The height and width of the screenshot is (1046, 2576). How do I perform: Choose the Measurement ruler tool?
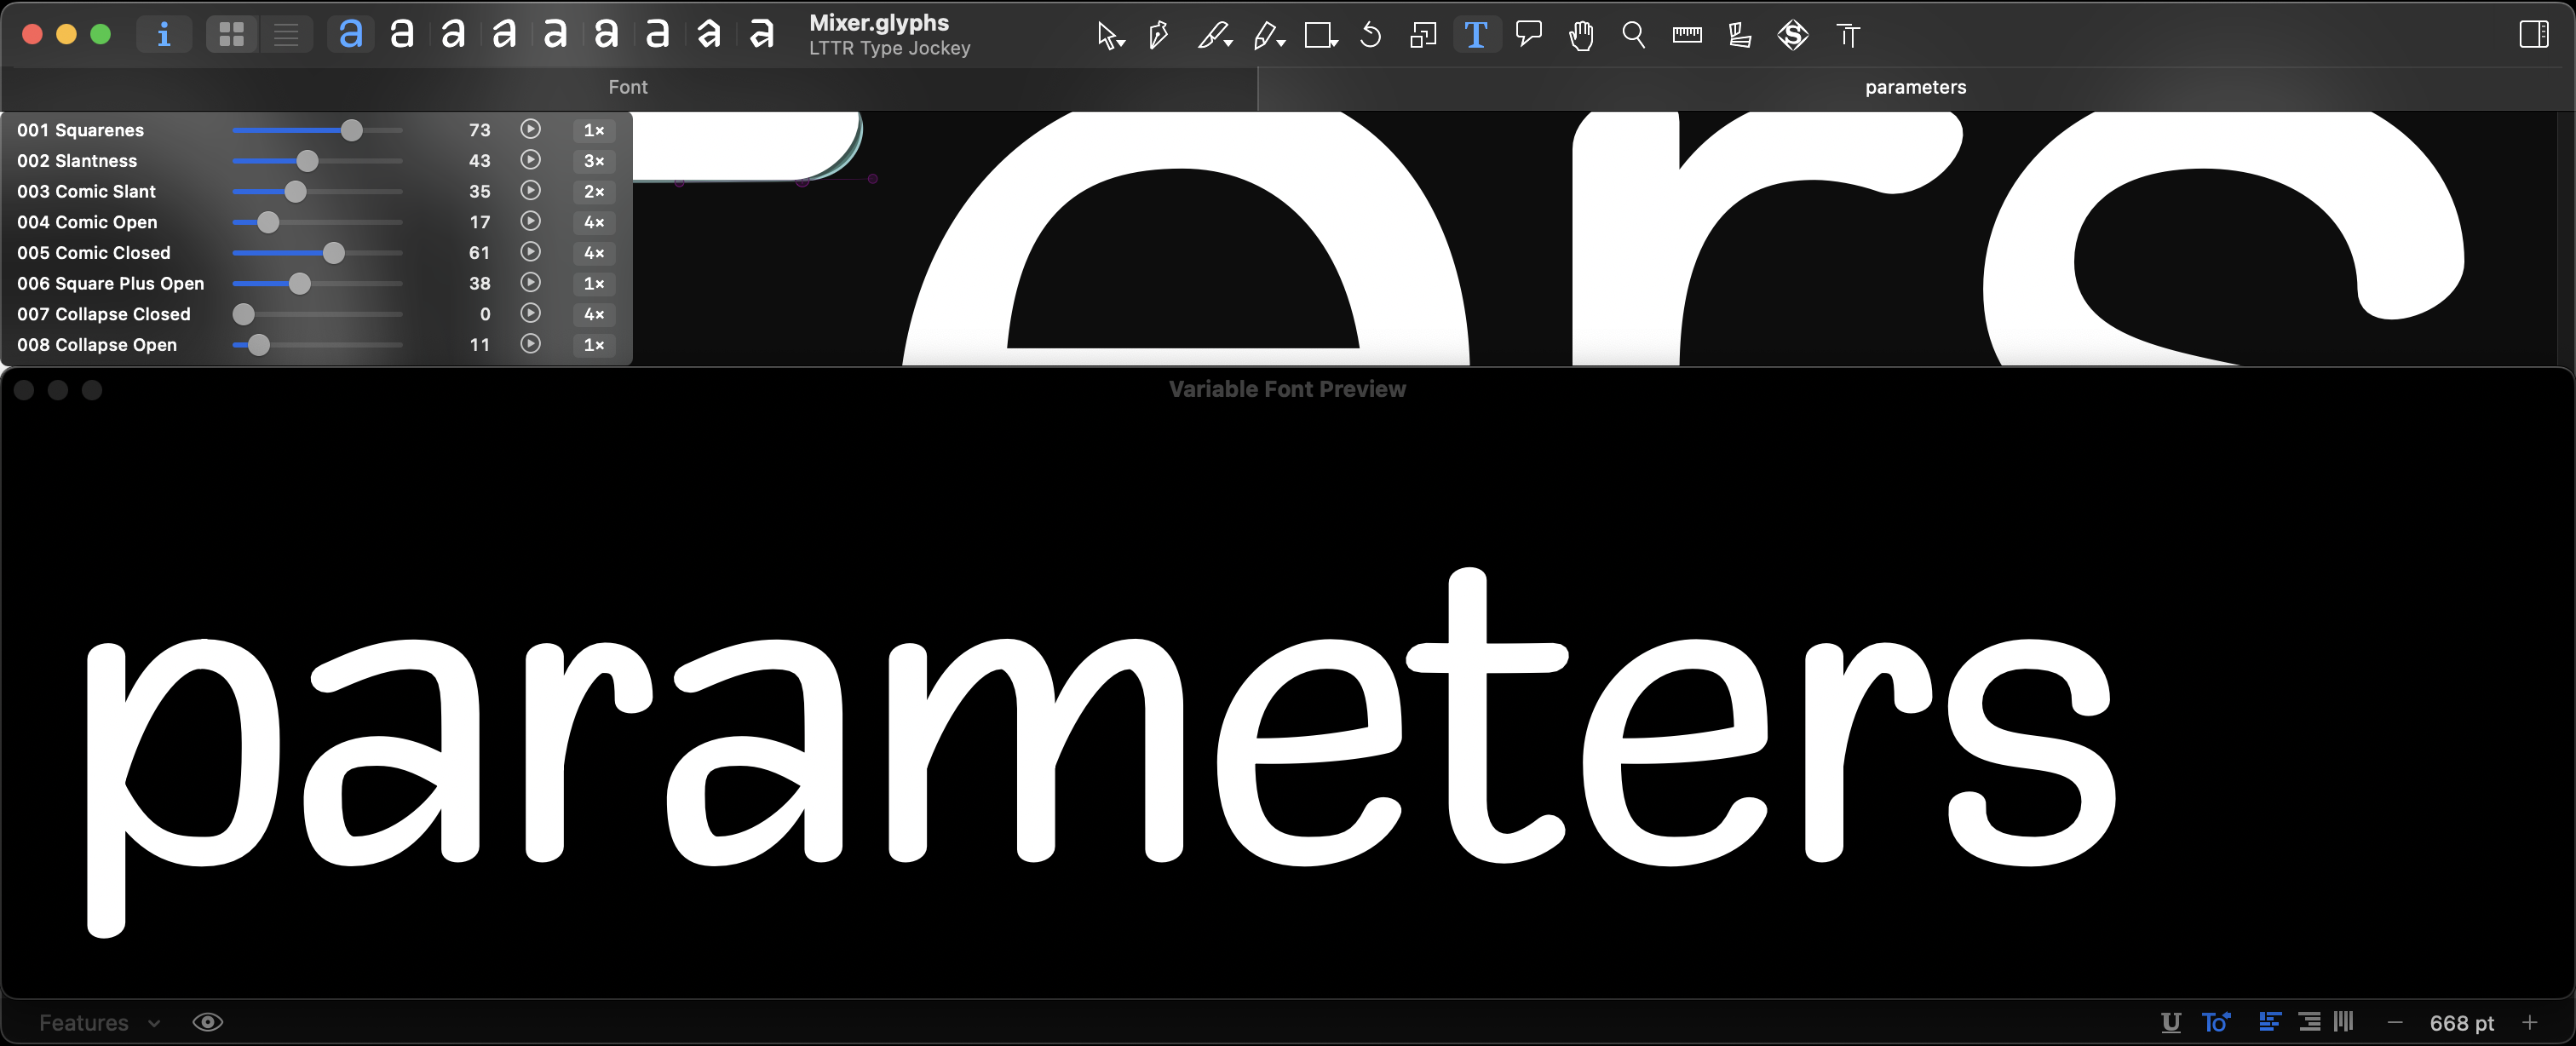(x=1686, y=36)
